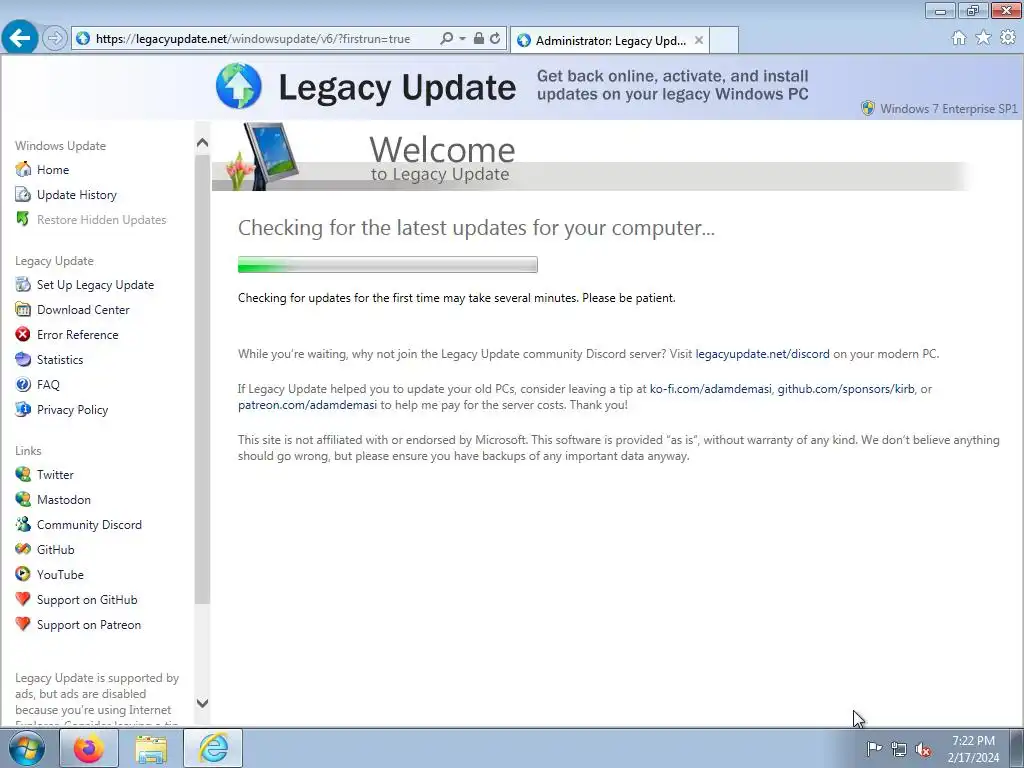This screenshot has width=1024, height=768.
Task: Click the Twitter globe icon
Action: tap(23, 474)
